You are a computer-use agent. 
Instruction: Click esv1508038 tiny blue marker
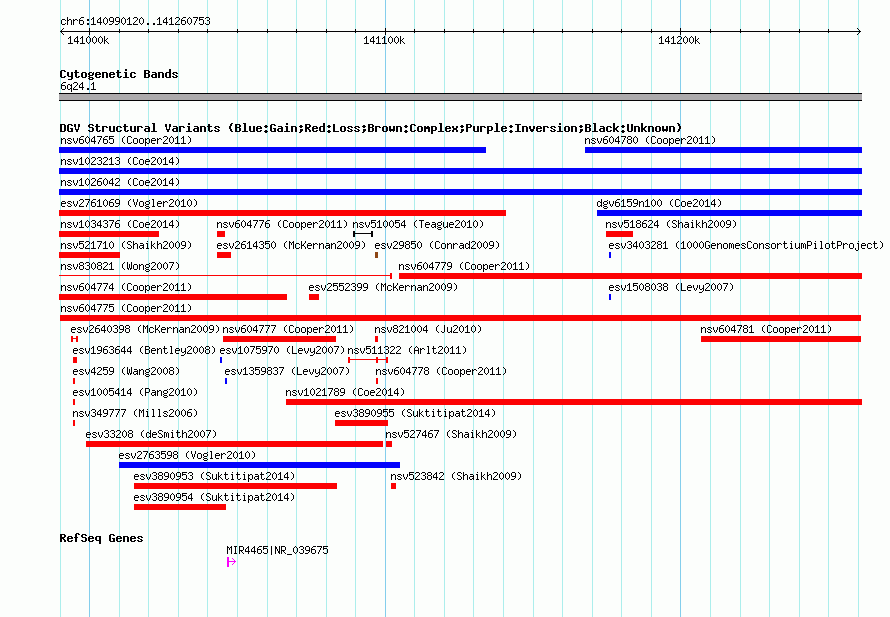[x=610, y=297]
